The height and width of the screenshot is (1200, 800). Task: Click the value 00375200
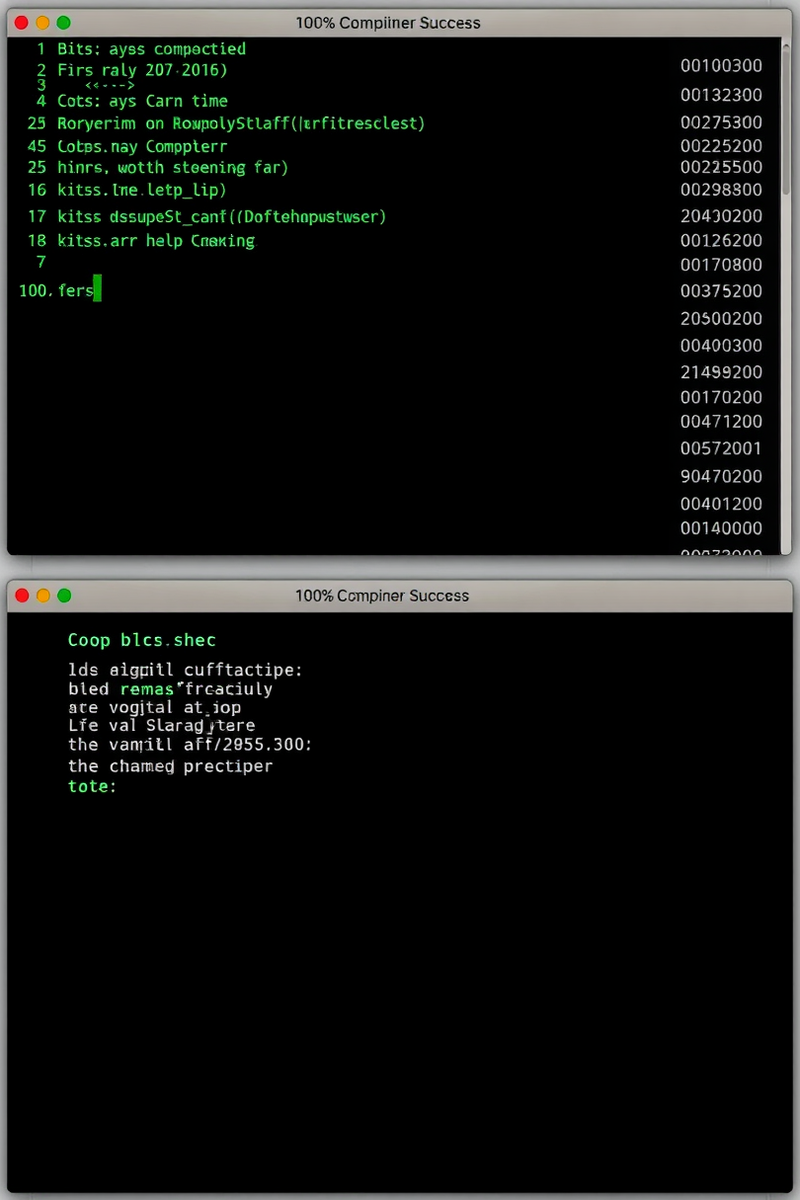point(721,292)
